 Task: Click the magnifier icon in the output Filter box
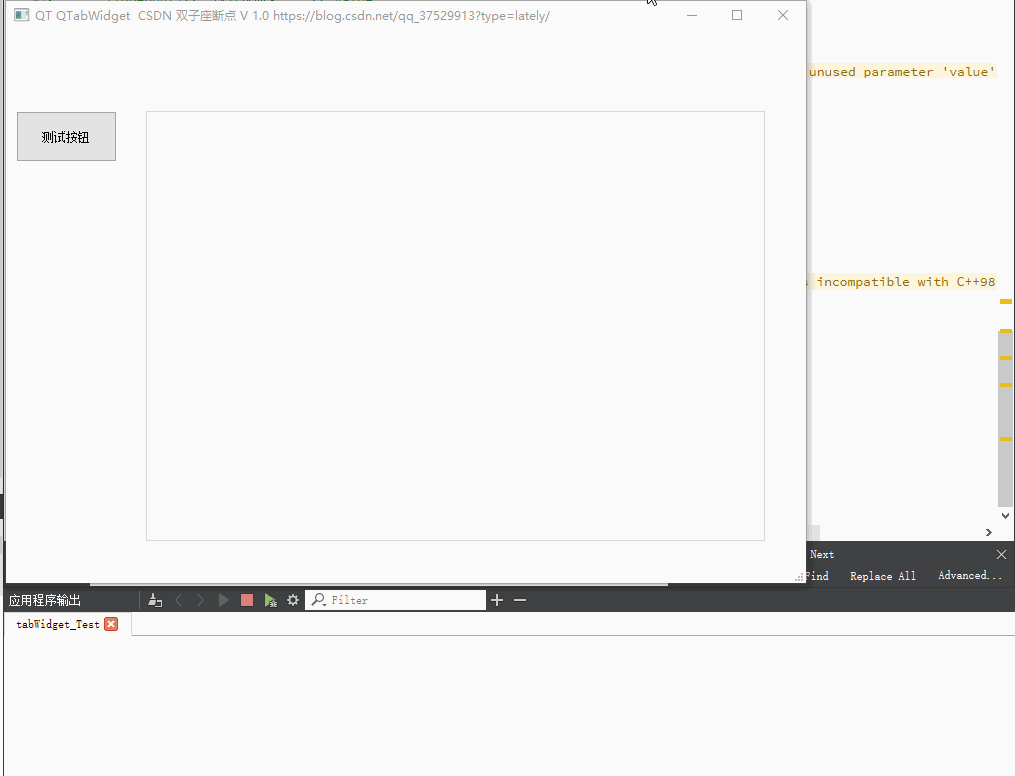click(318, 600)
